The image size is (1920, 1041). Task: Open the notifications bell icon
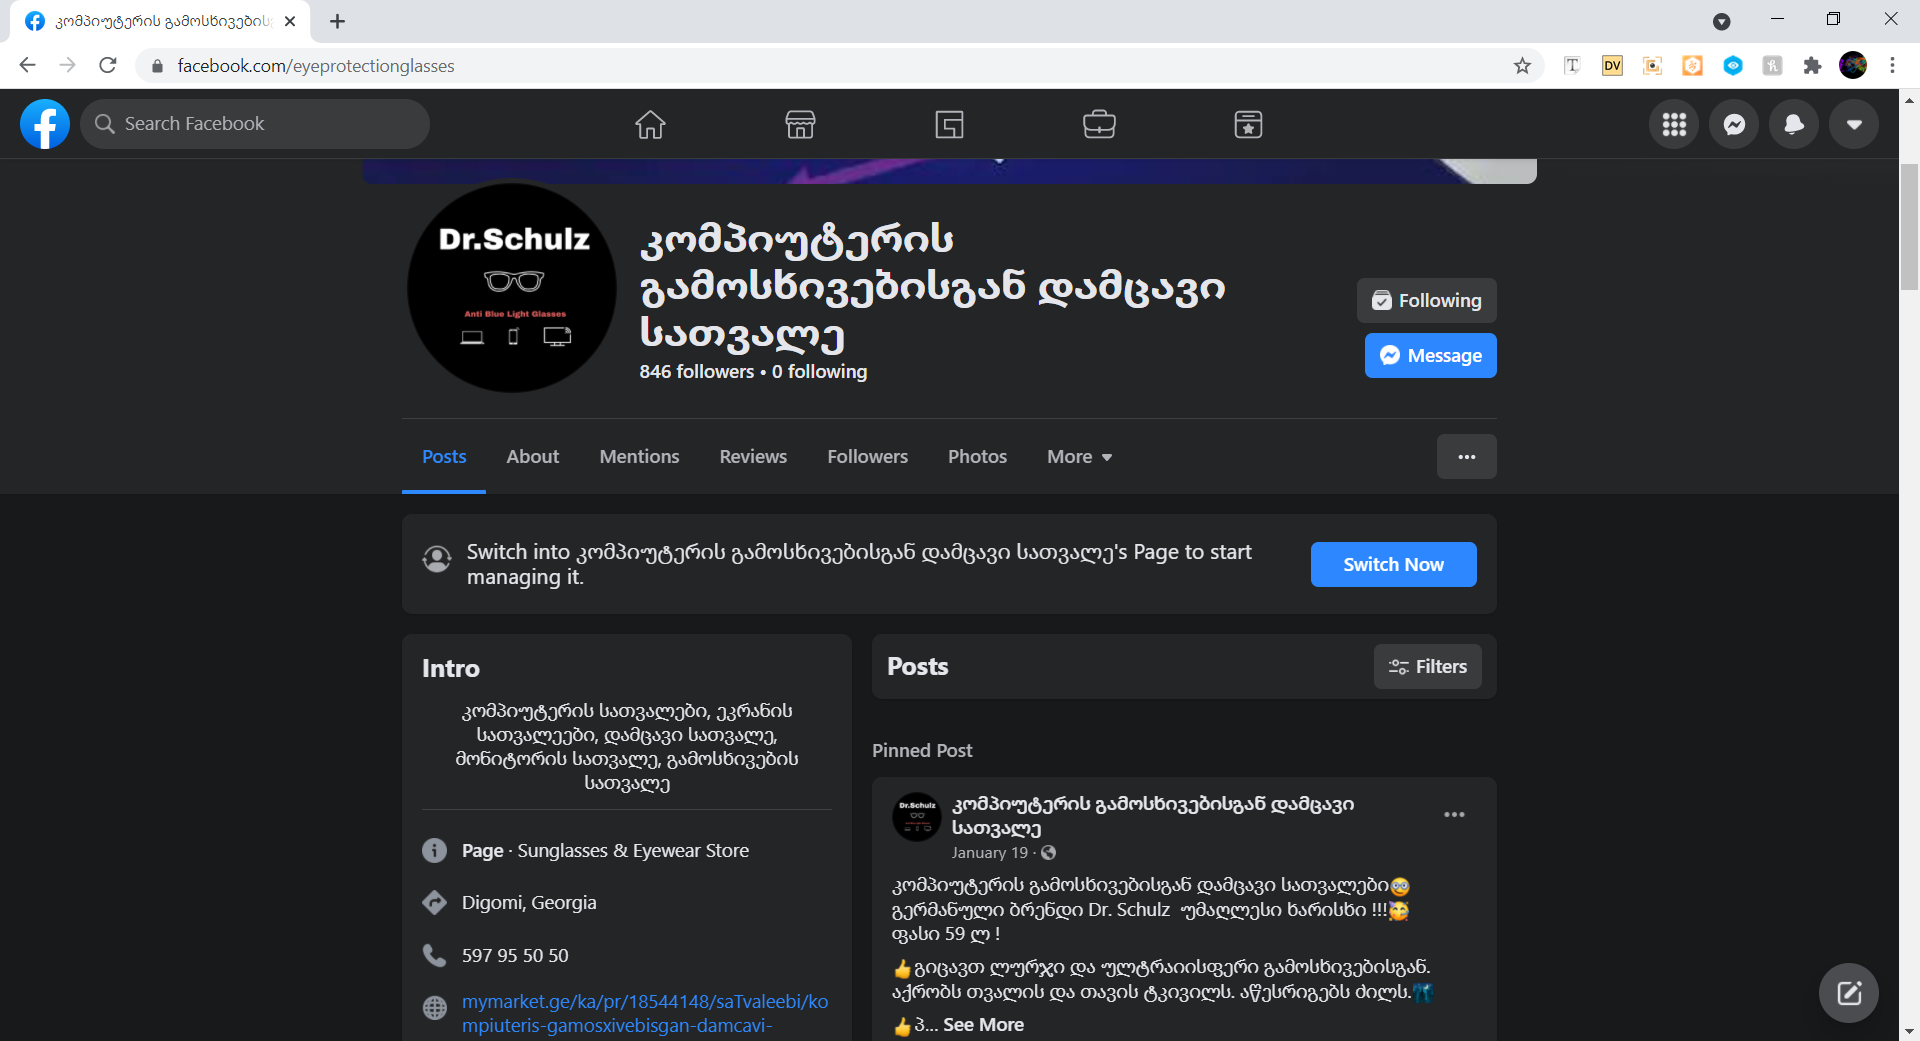1794,124
